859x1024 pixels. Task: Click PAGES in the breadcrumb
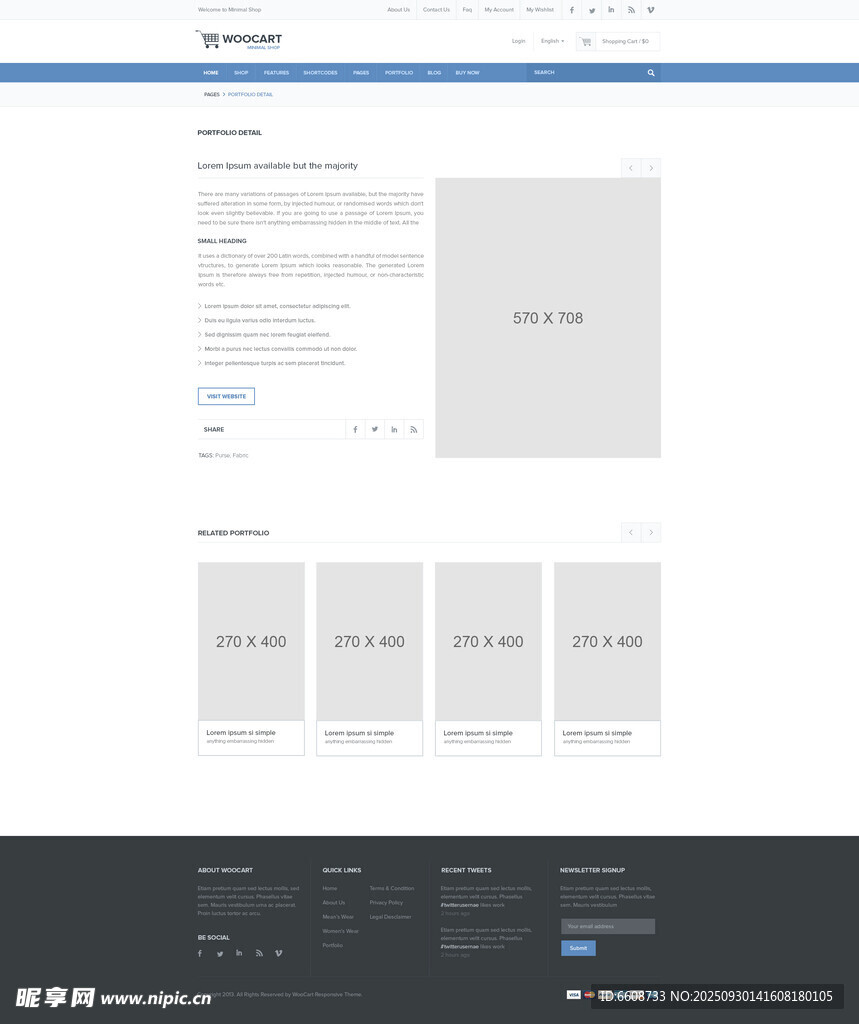212,95
